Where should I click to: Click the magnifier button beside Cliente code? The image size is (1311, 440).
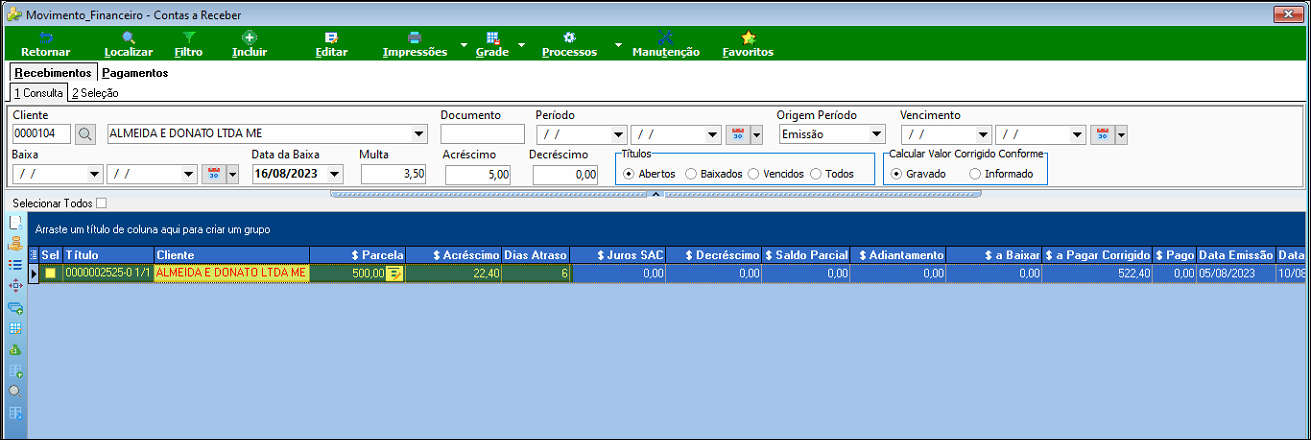coord(86,134)
